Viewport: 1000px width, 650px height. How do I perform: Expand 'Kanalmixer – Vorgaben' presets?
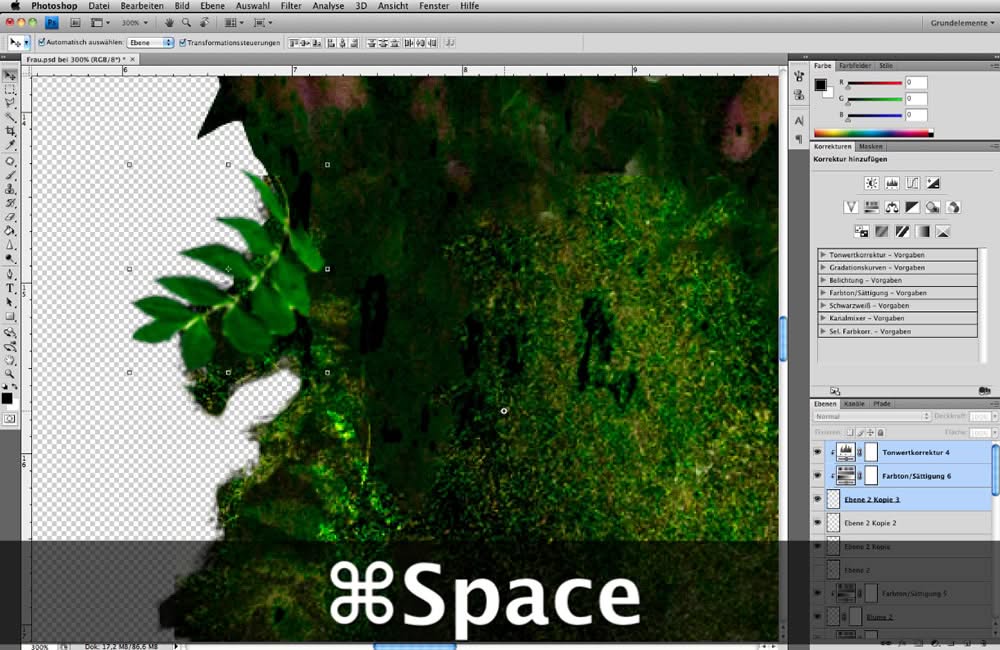[x=823, y=318]
